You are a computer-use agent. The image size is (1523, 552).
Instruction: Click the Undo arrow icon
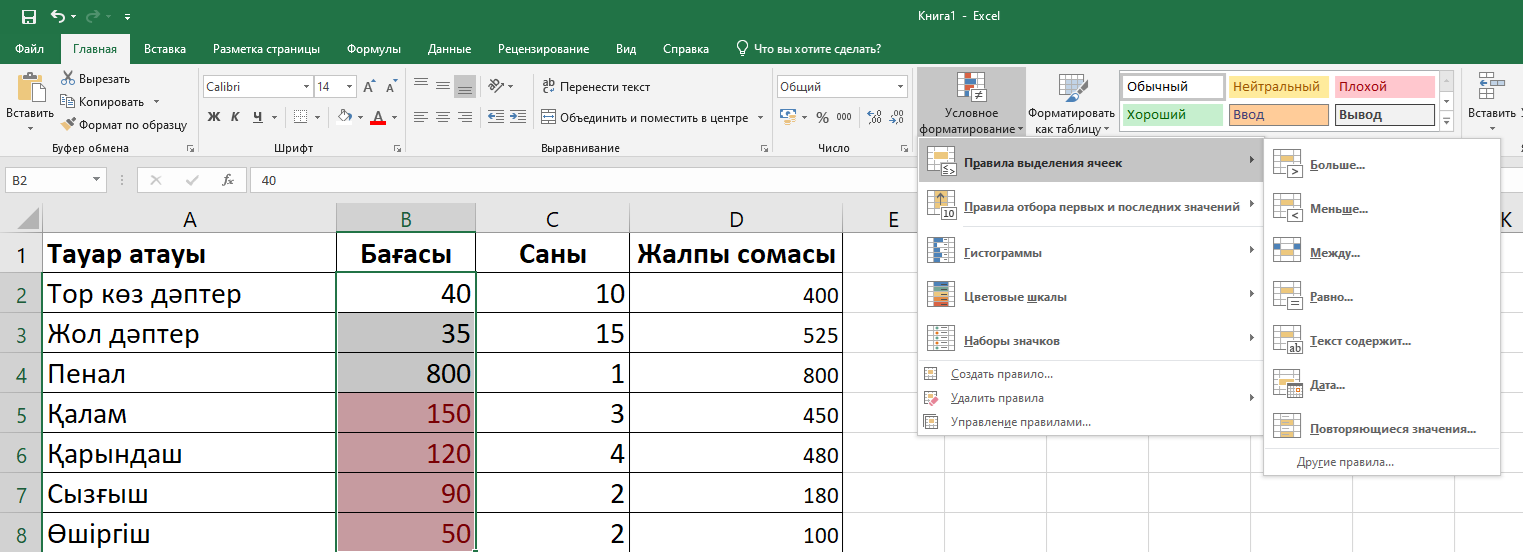click(58, 17)
